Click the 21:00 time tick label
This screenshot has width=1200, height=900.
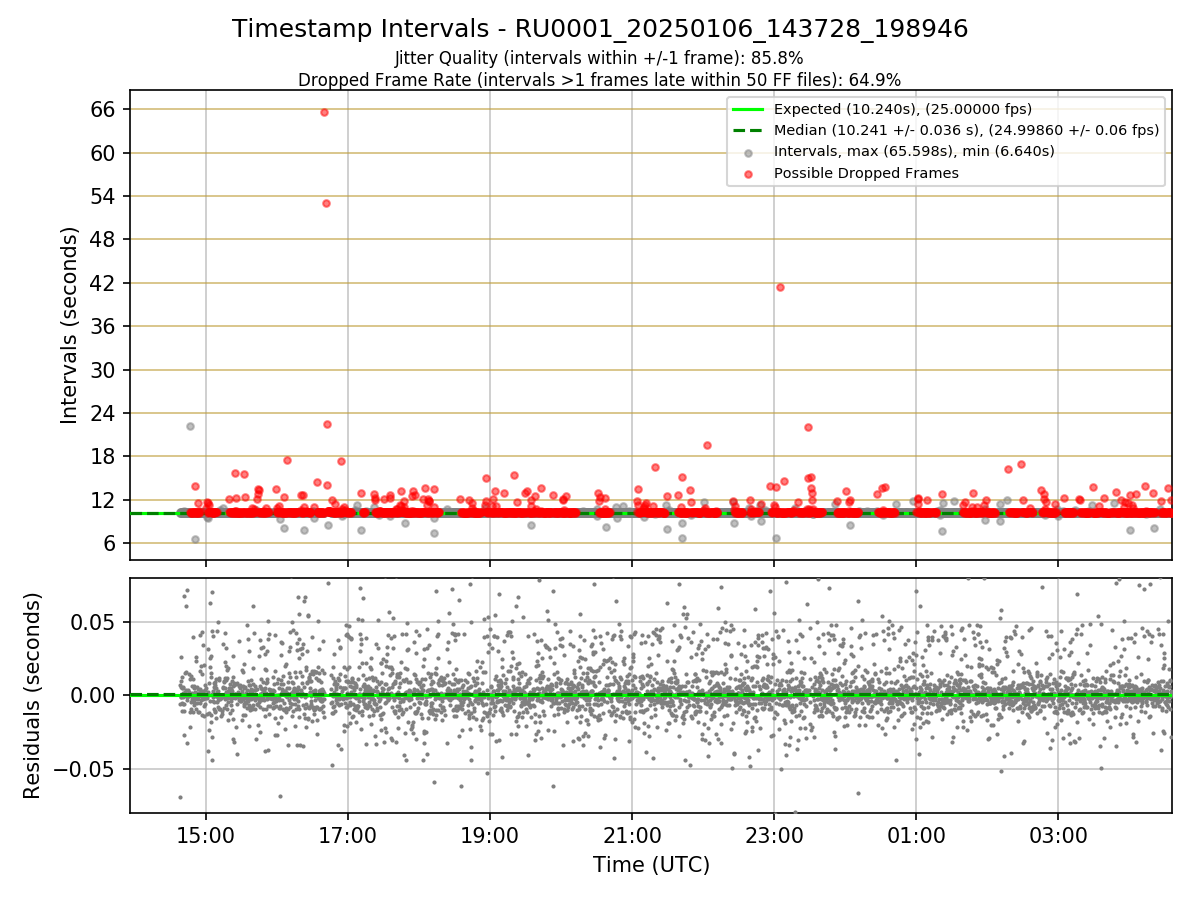(x=632, y=835)
